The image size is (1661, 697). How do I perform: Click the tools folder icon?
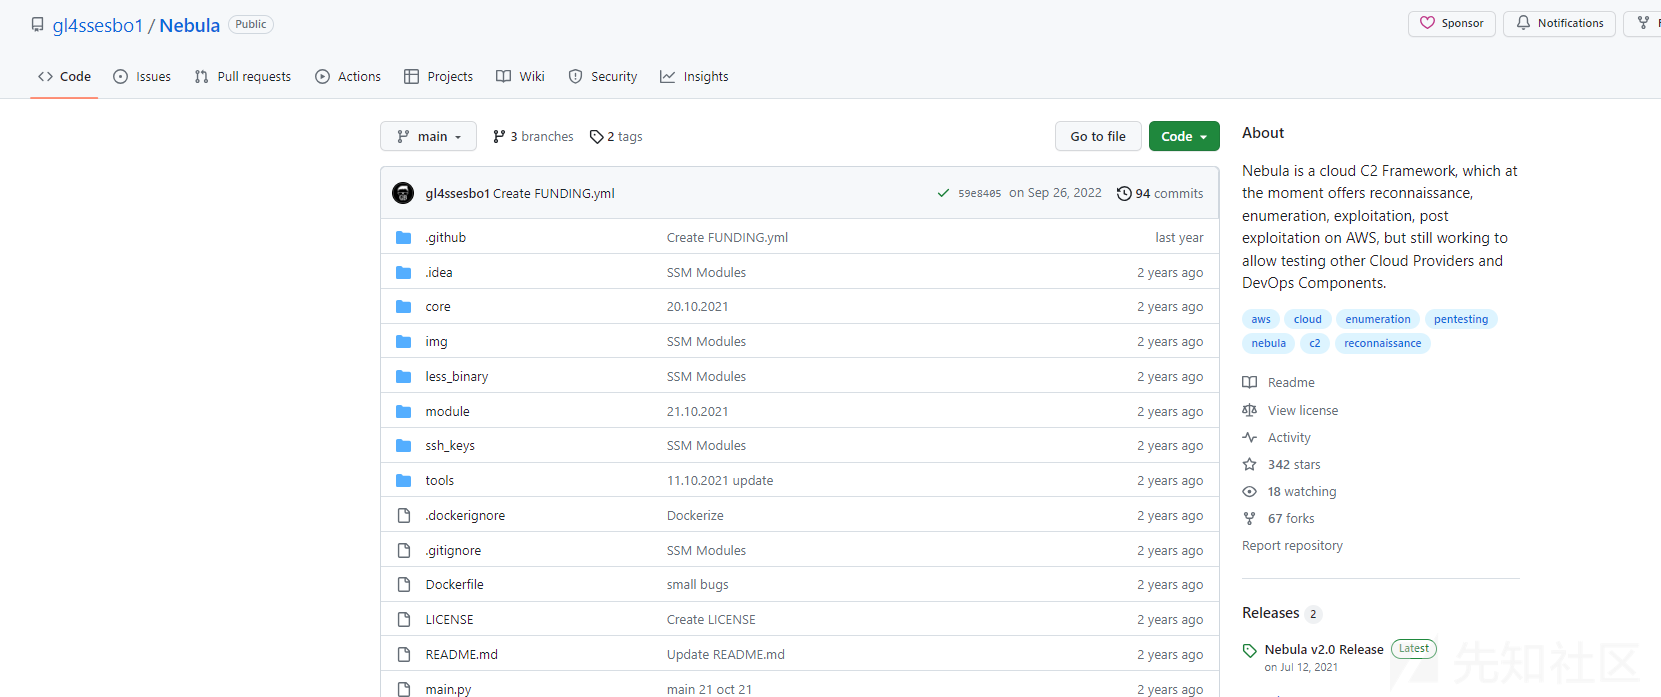coord(404,481)
